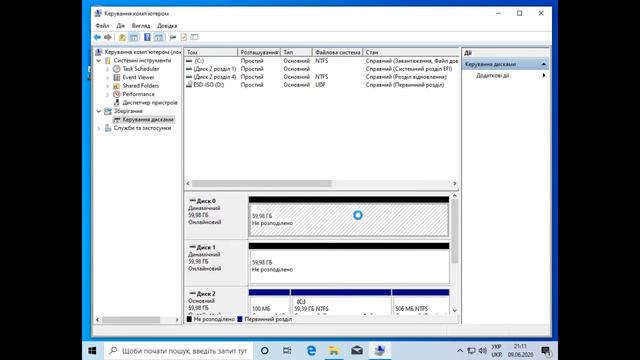Expand the Task Scheduler node arrow

108,69
